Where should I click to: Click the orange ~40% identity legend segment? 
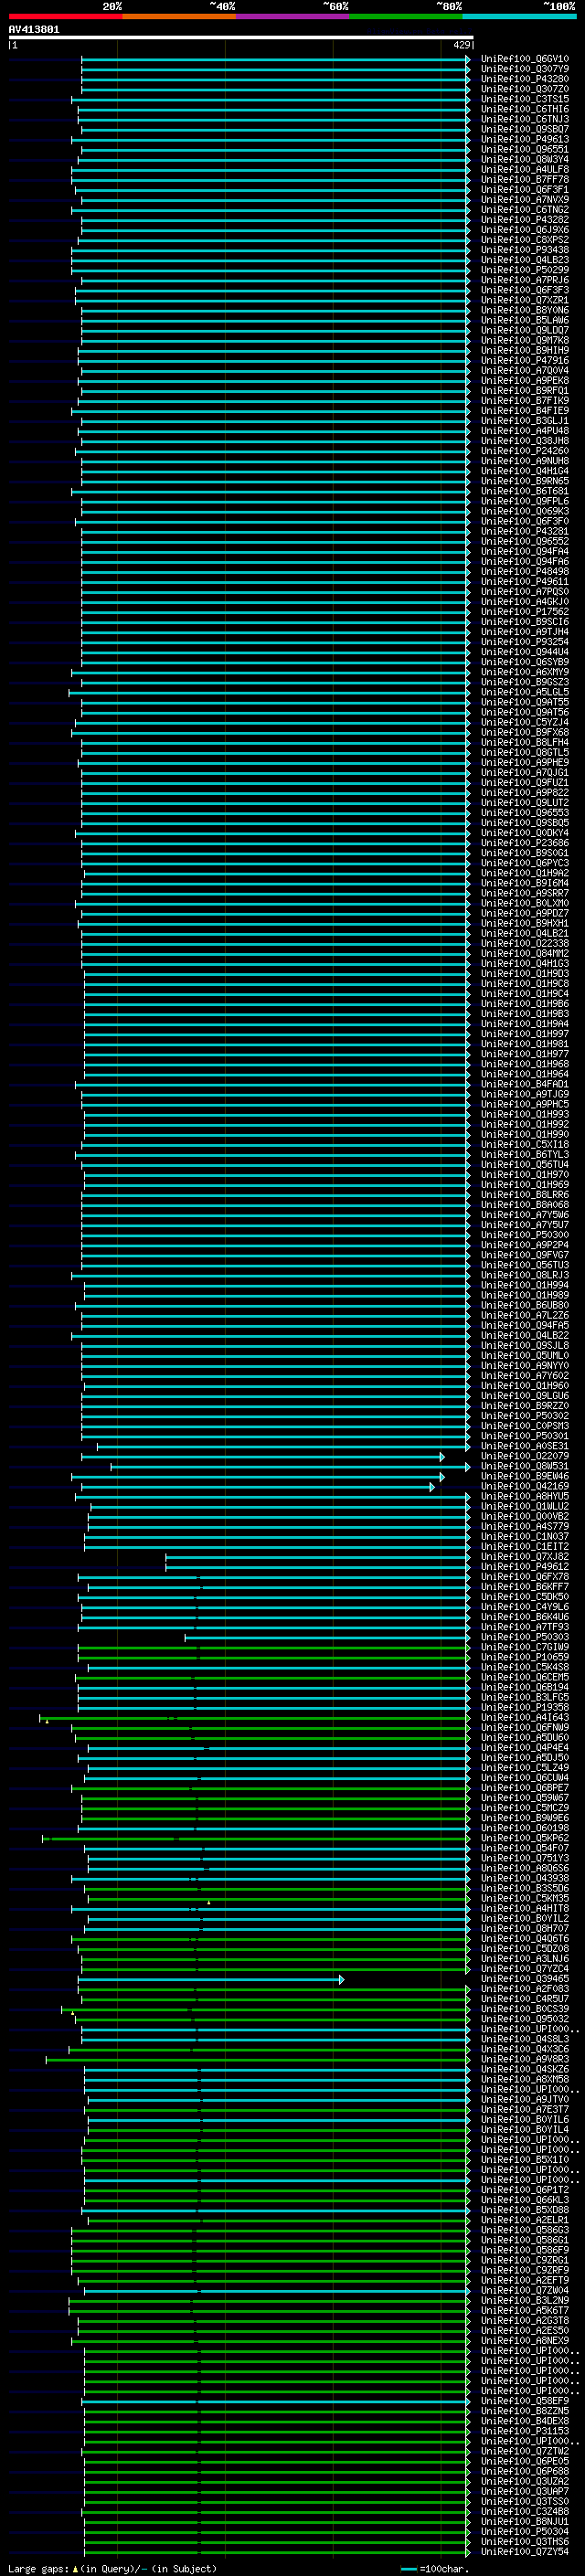tap(179, 16)
